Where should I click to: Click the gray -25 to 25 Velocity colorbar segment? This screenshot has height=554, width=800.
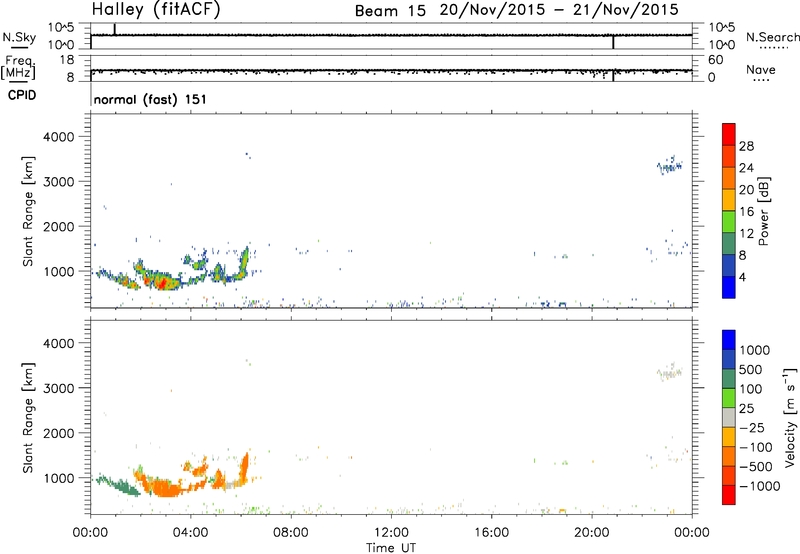tap(729, 417)
